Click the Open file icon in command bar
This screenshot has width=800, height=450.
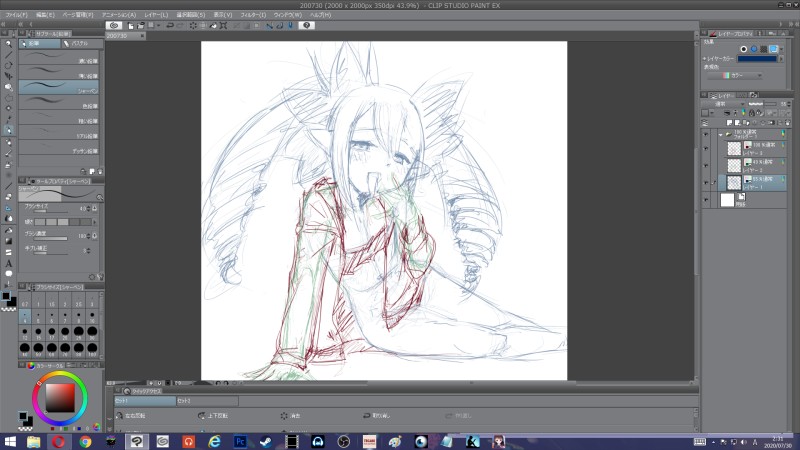(x=140, y=26)
